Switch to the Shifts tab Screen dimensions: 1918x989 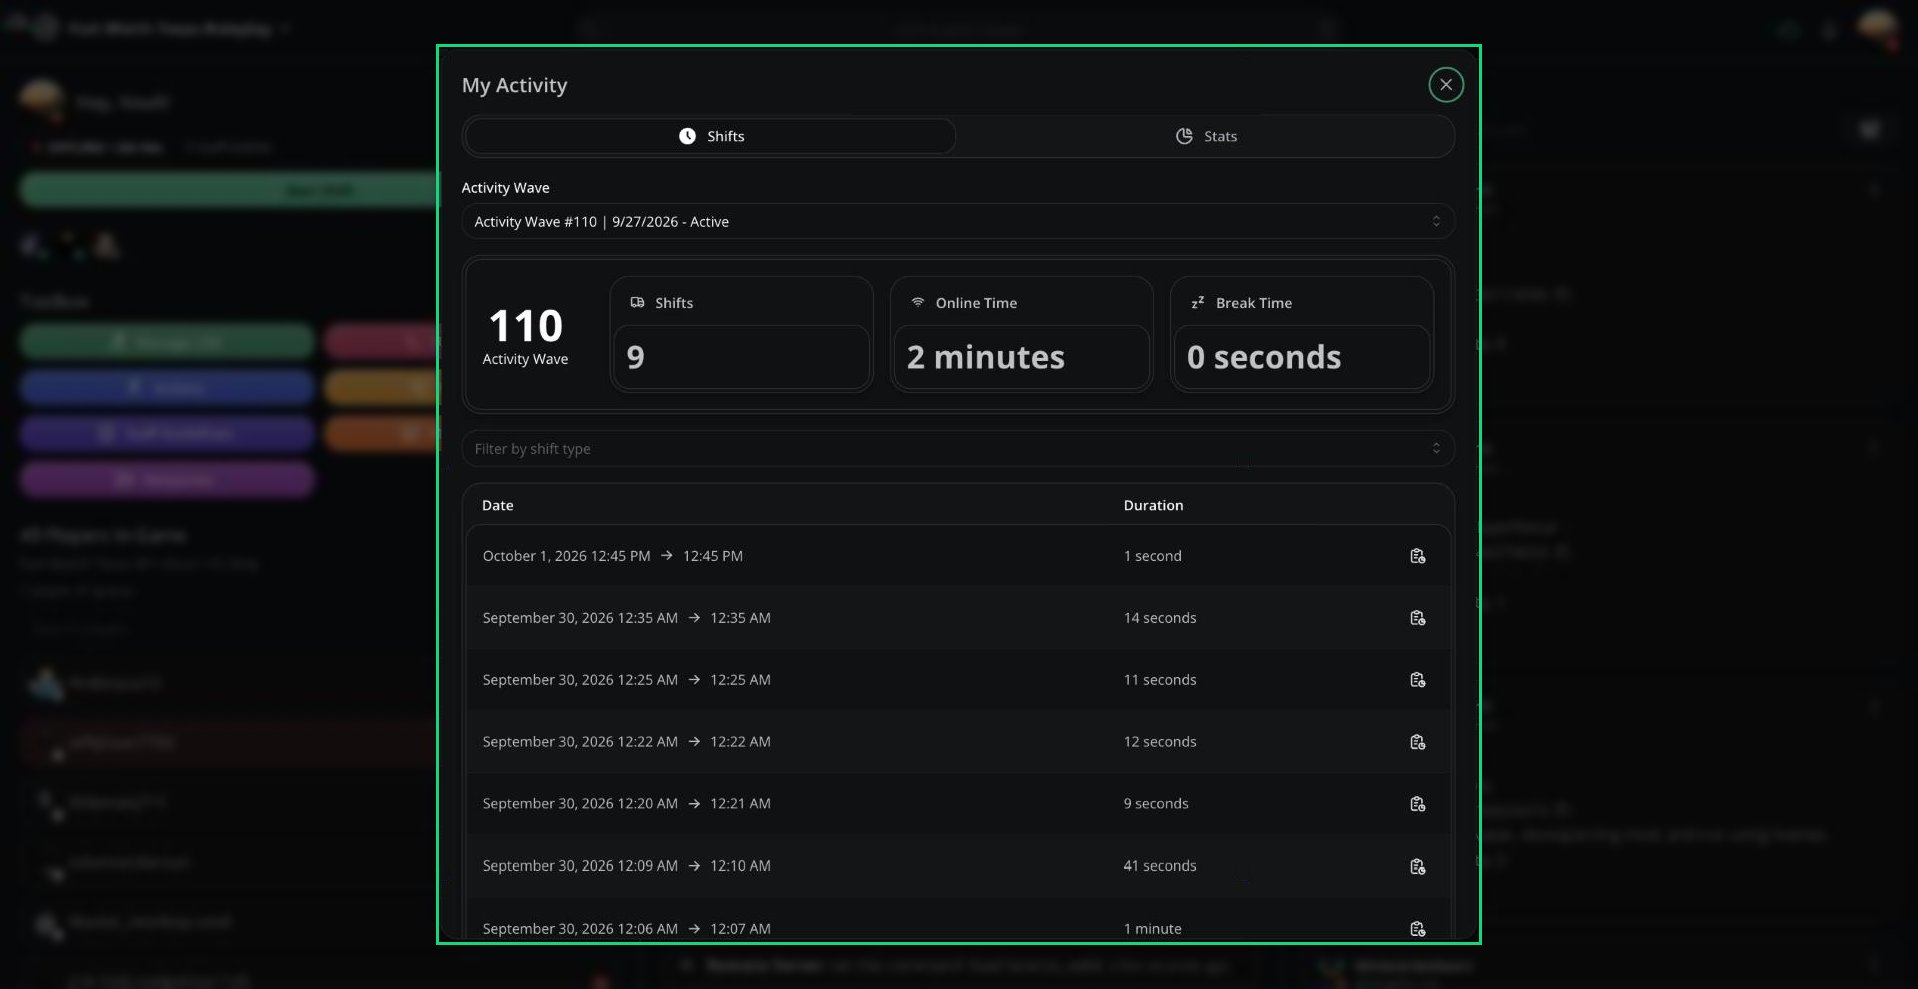[710, 136]
